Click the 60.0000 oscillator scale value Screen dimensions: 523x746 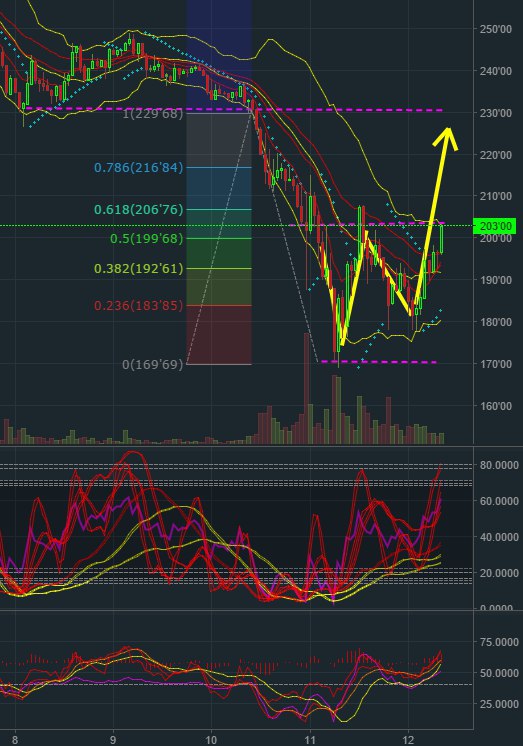499,501
